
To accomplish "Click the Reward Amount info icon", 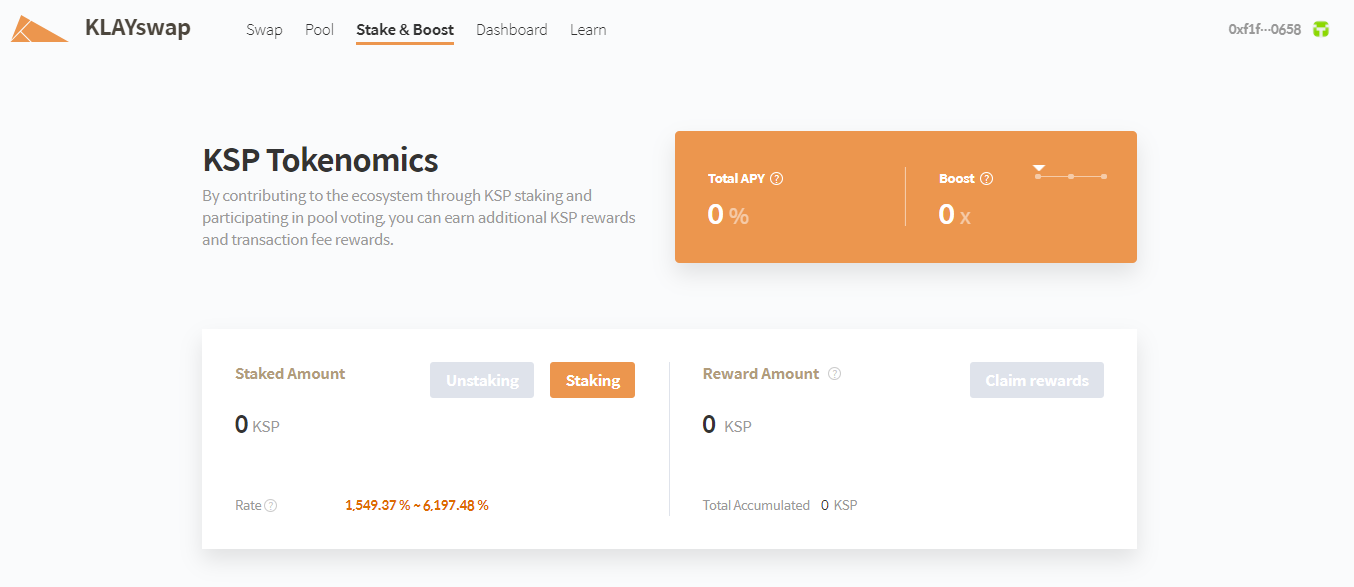I will [x=834, y=374].
